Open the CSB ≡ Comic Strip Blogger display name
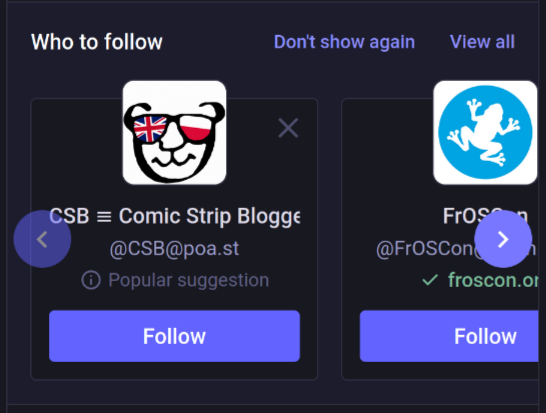Viewport: 546px width, 413px height. 174,216
